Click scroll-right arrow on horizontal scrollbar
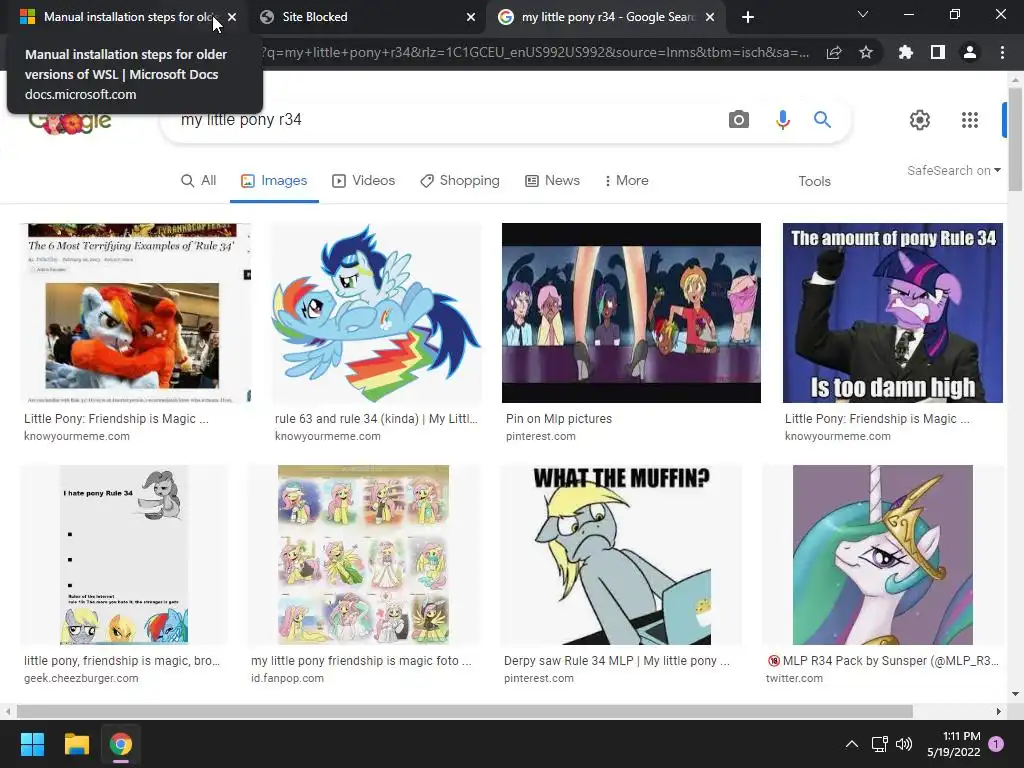Image resolution: width=1024 pixels, height=768 pixels. 999,711
